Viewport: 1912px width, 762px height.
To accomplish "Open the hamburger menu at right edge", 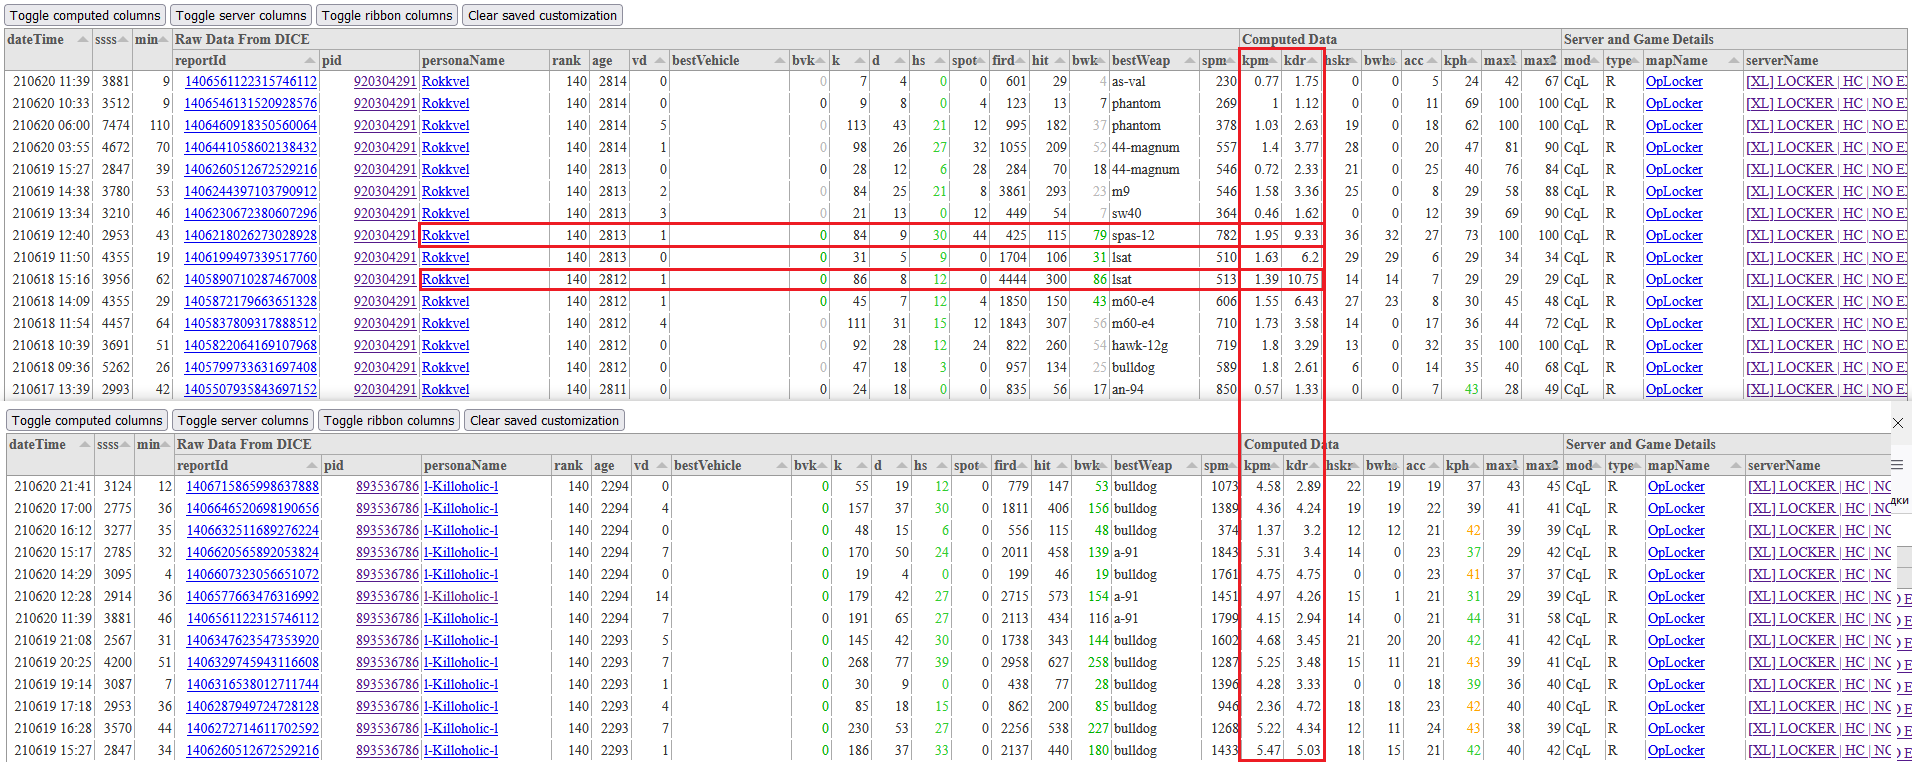I will 1896,465.
